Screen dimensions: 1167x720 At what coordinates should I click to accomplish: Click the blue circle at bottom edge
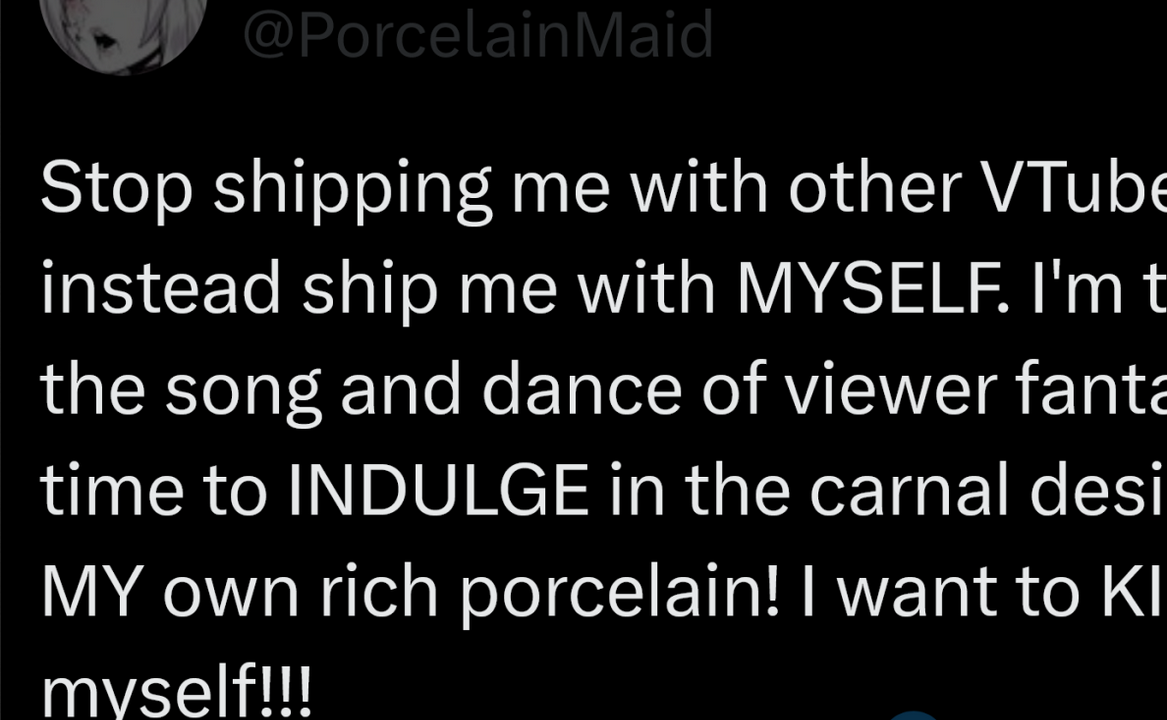tap(915, 714)
